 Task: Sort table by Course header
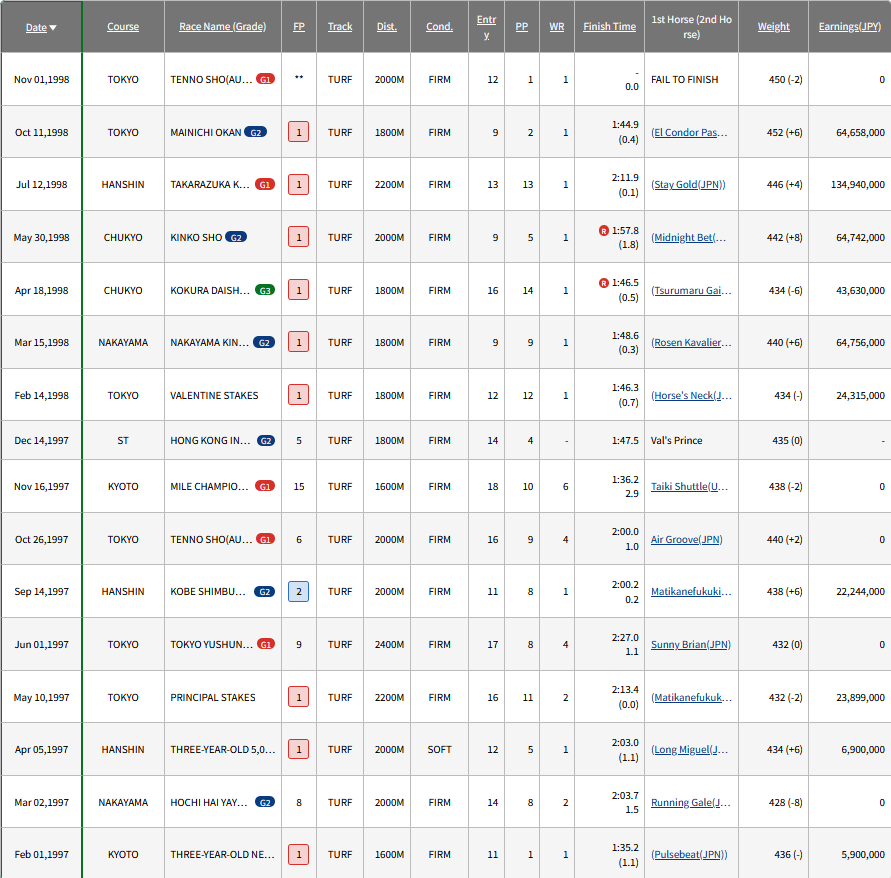click(123, 27)
